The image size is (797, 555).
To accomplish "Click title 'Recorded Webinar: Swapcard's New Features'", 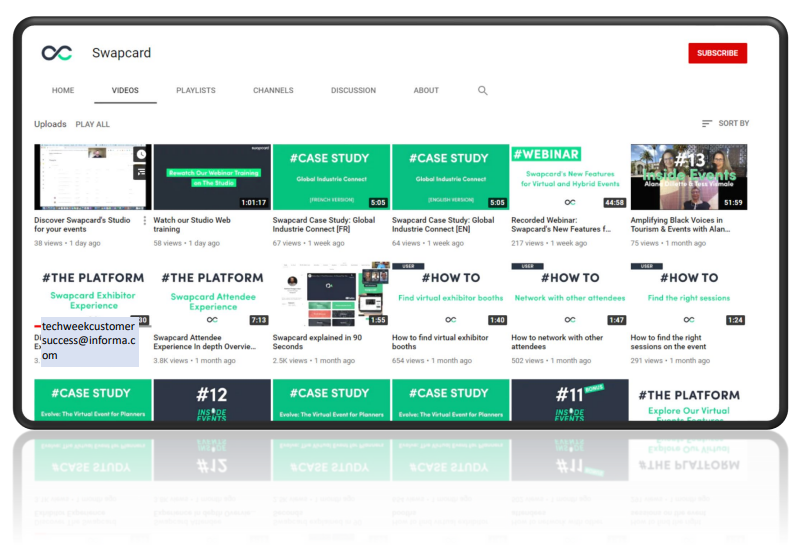I will click(561, 225).
